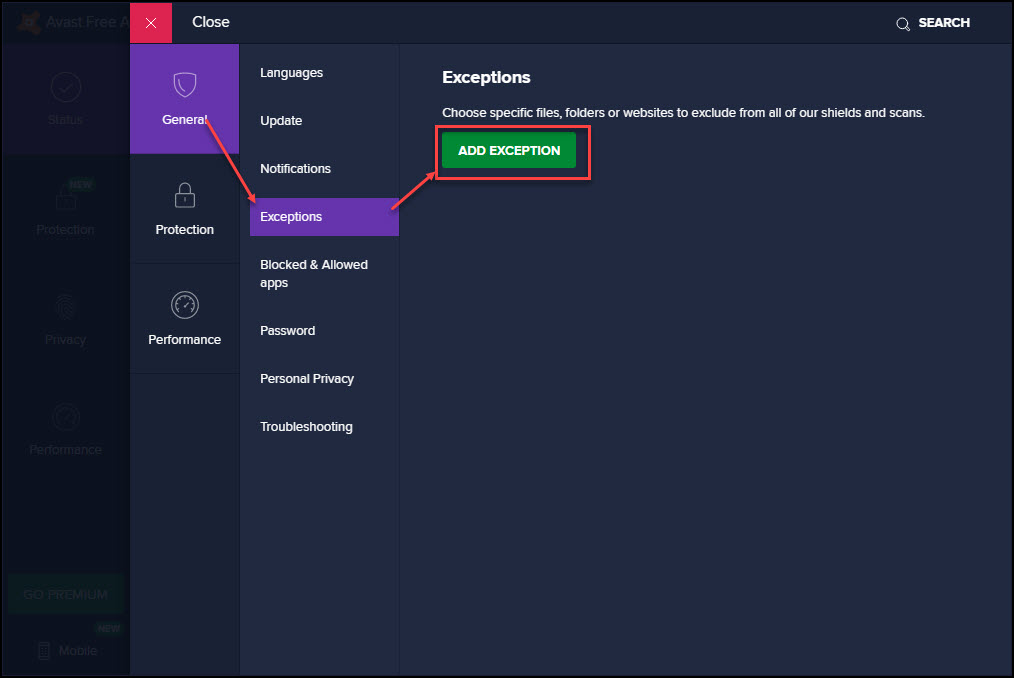This screenshot has height=678, width=1014.
Task: Click the Close label text
Action: [211, 22]
